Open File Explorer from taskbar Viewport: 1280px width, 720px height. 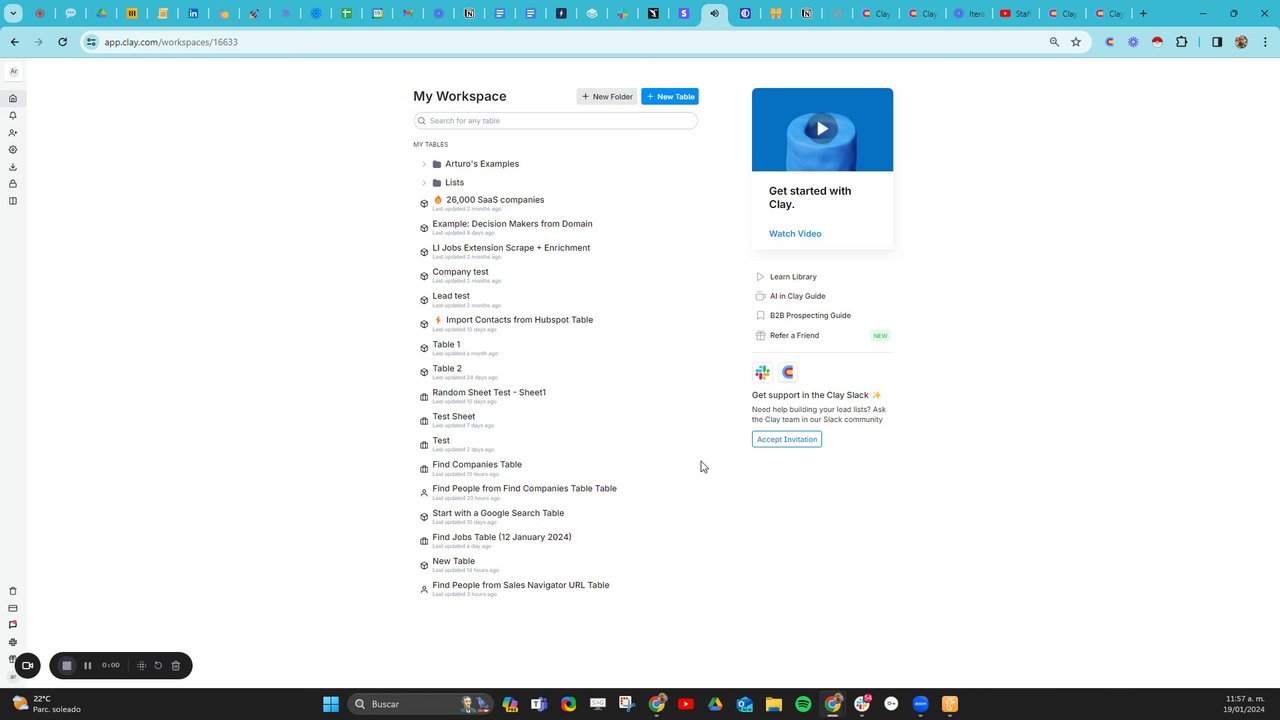(x=774, y=704)
